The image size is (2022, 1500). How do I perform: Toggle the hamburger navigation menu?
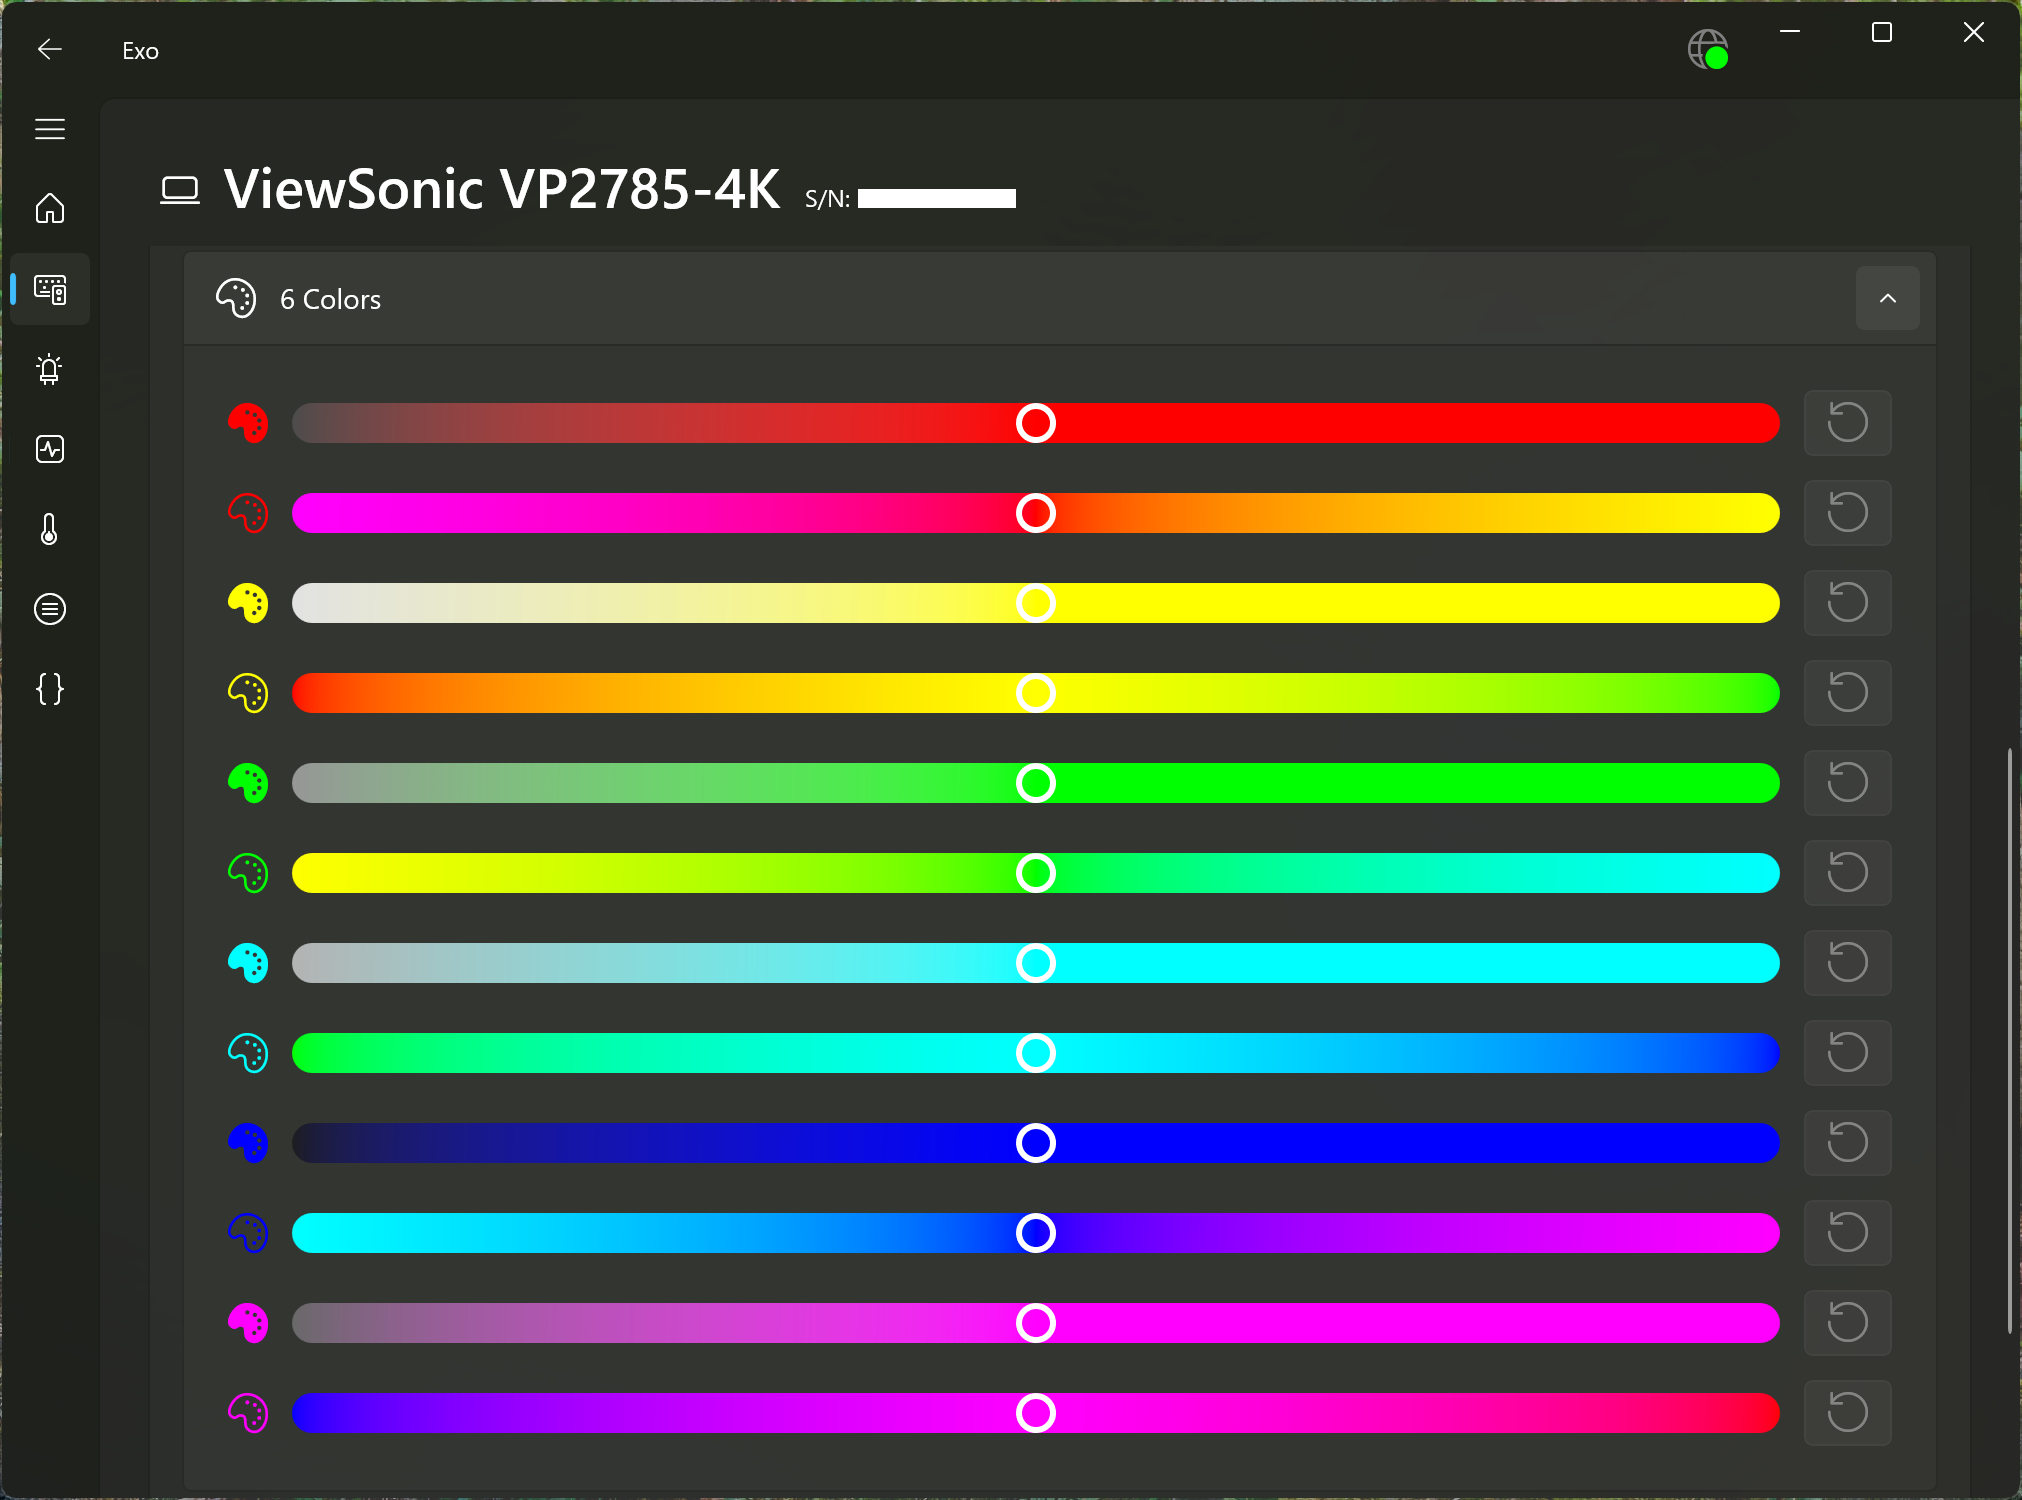tap(49, 129)
